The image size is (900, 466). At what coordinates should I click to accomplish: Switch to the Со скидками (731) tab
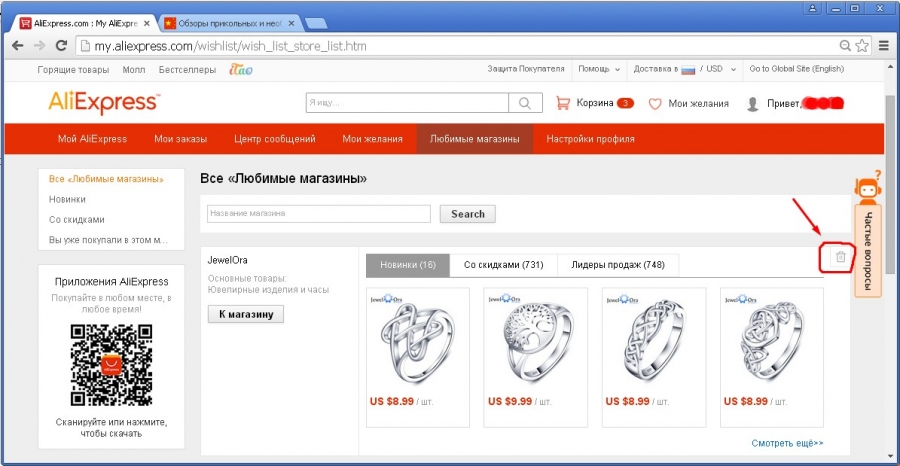(x=503, y=265)
